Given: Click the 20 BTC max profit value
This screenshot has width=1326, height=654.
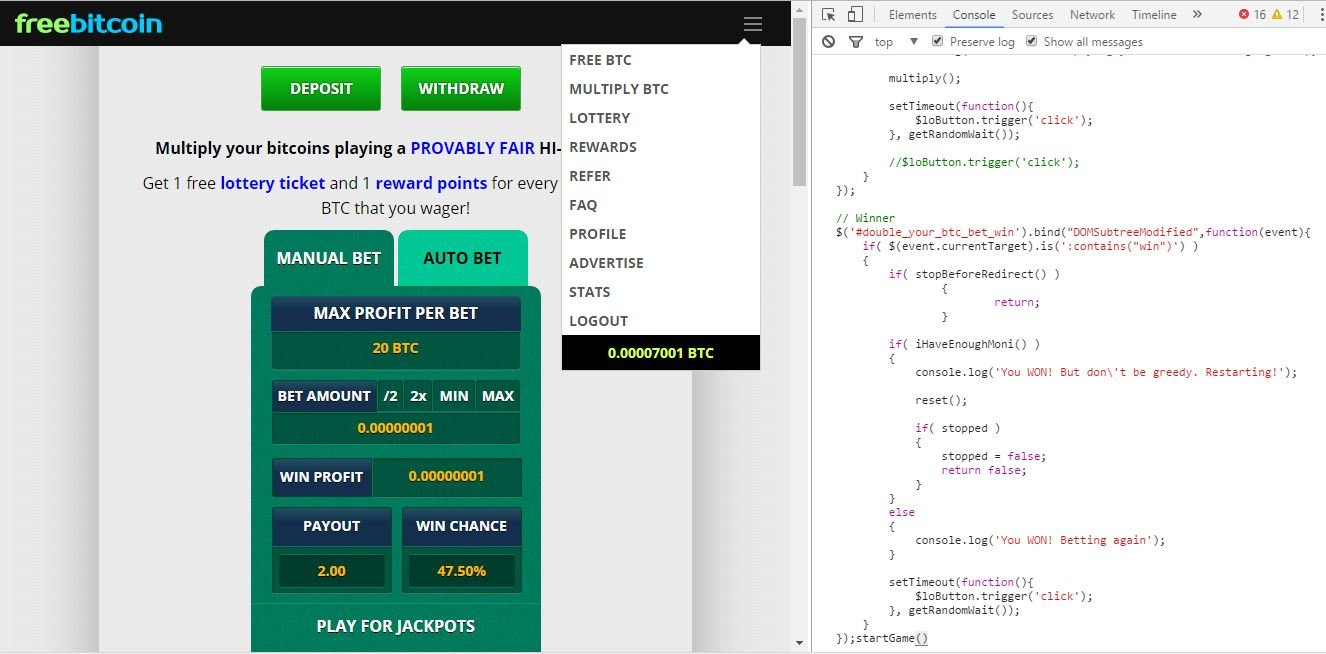Looking at the screenshot, I should [x=396, y=349].
